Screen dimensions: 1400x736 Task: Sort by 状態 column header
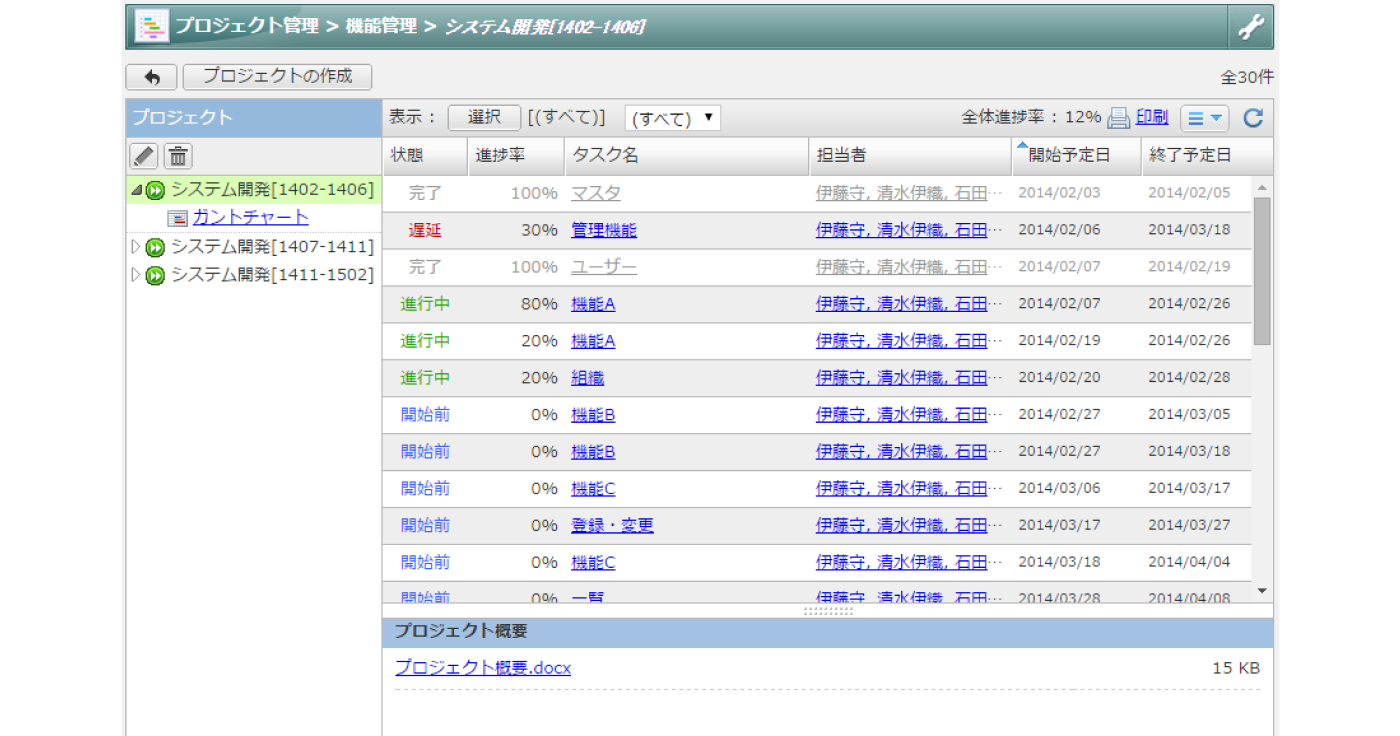point(426,156)
